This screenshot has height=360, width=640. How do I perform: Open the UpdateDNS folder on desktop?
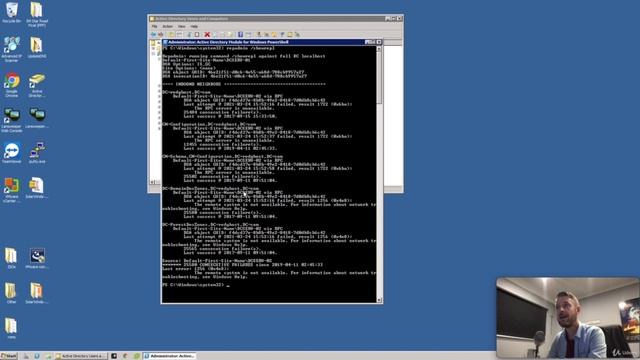[37, 47]
